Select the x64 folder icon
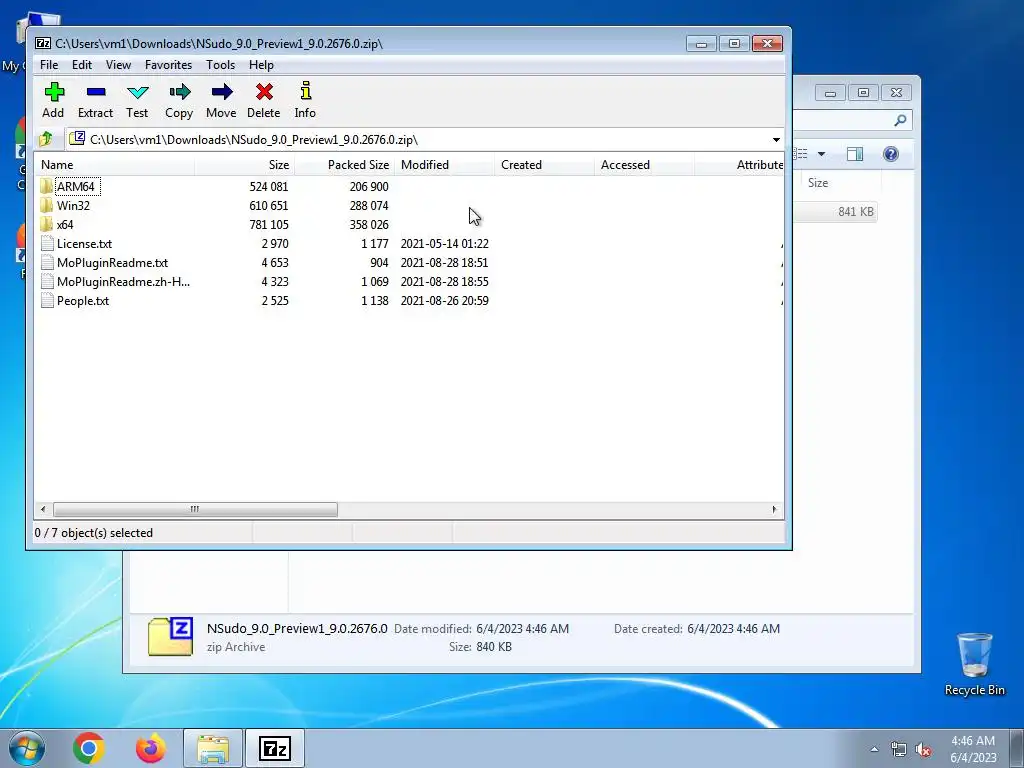Image resolution: width=1024 pixels, height=768 pixels. pos(46,225)
